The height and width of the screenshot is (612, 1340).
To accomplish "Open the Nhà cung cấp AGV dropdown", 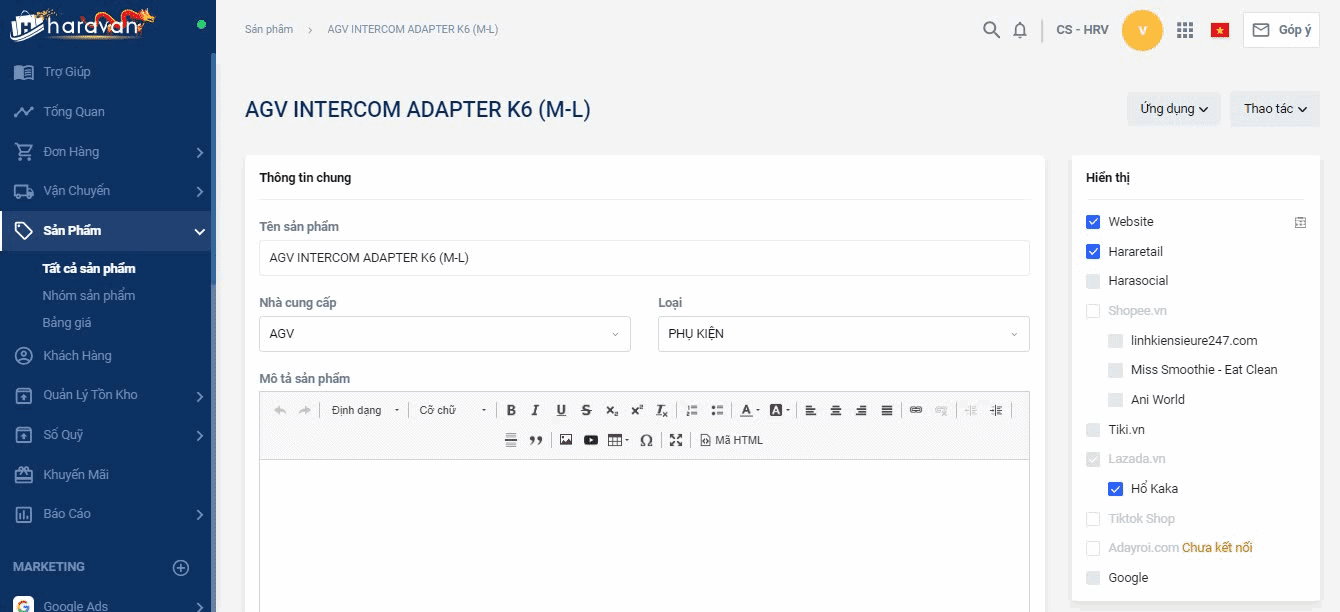I will coord(445,334).
